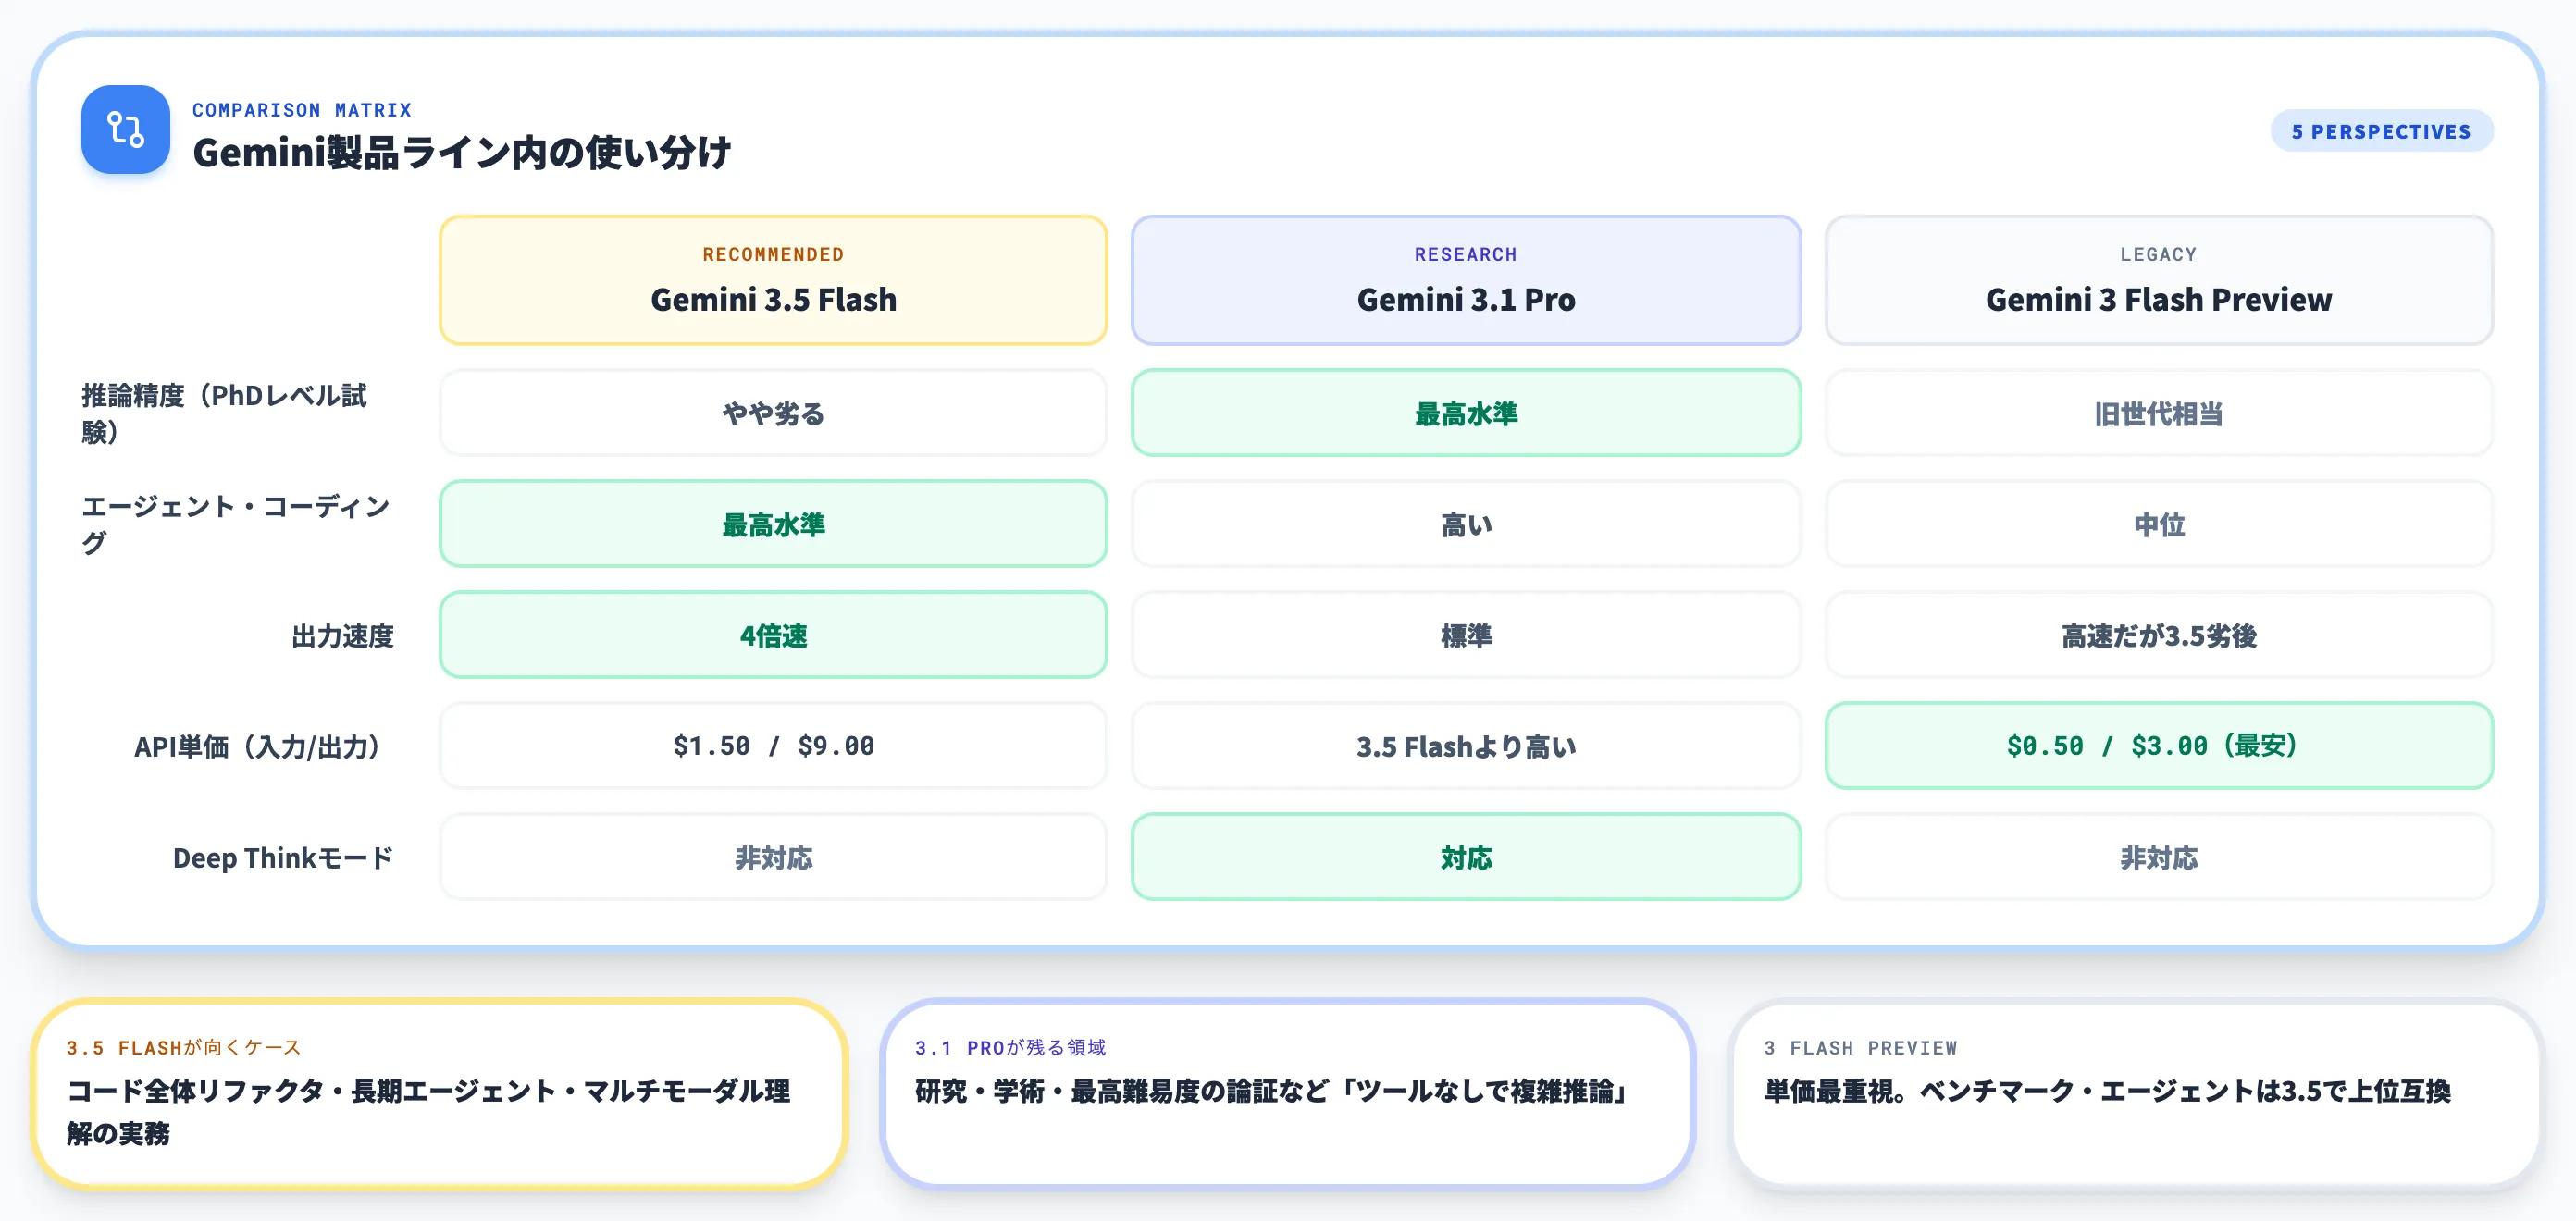This screenshot has width=2576, height=1221.
Task: Click the price cell $1.50 / $9.00
Action: coord(773,746)
